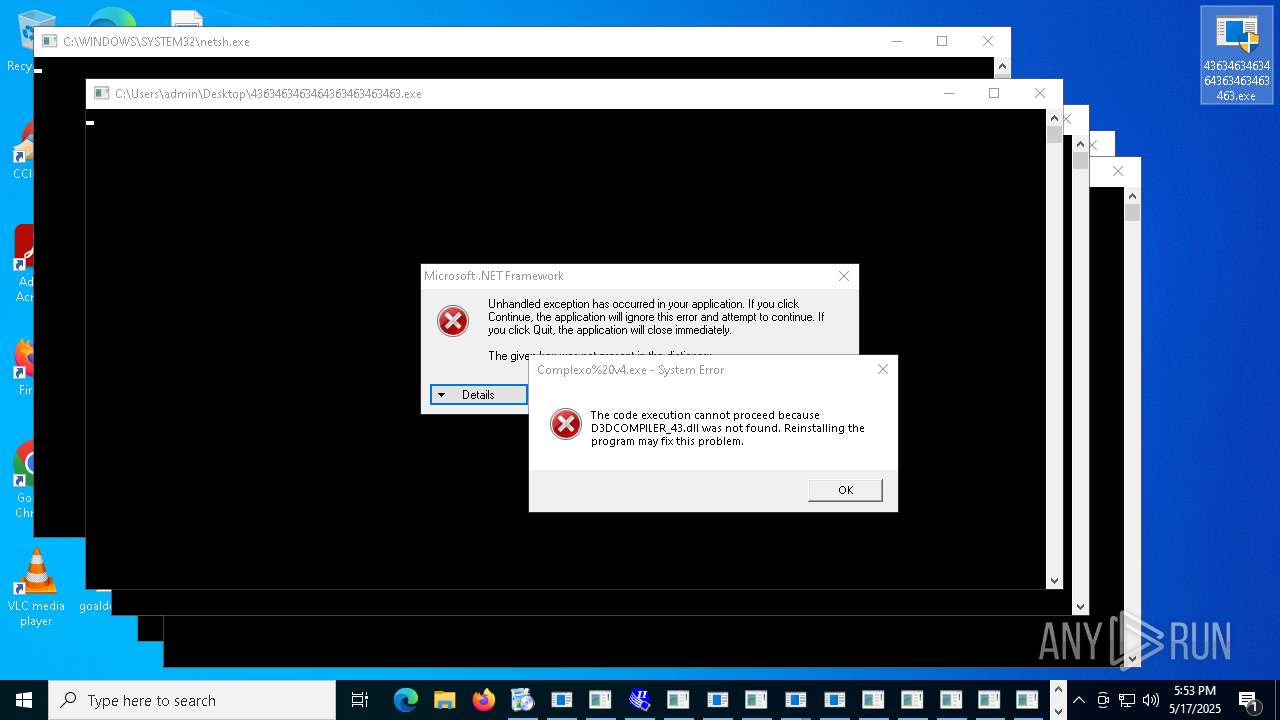Maximize the netsh.exe console window
1280x720 pixels.
(x=941, y=41)
